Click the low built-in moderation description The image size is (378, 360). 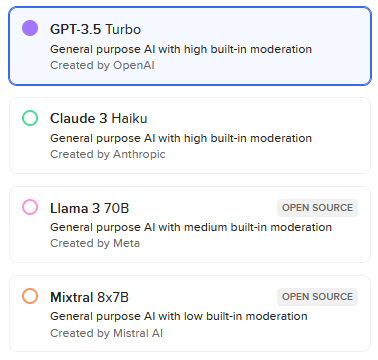(x=179, y=316)
